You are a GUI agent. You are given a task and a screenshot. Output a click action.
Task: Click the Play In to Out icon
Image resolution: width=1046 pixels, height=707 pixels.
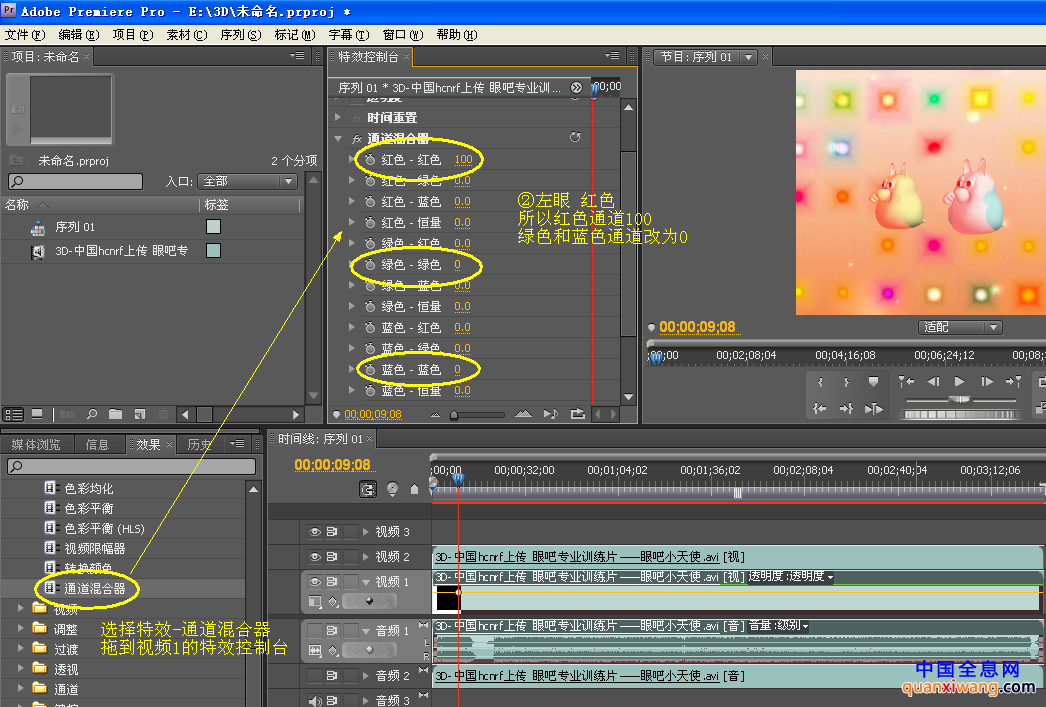[873, 408]
